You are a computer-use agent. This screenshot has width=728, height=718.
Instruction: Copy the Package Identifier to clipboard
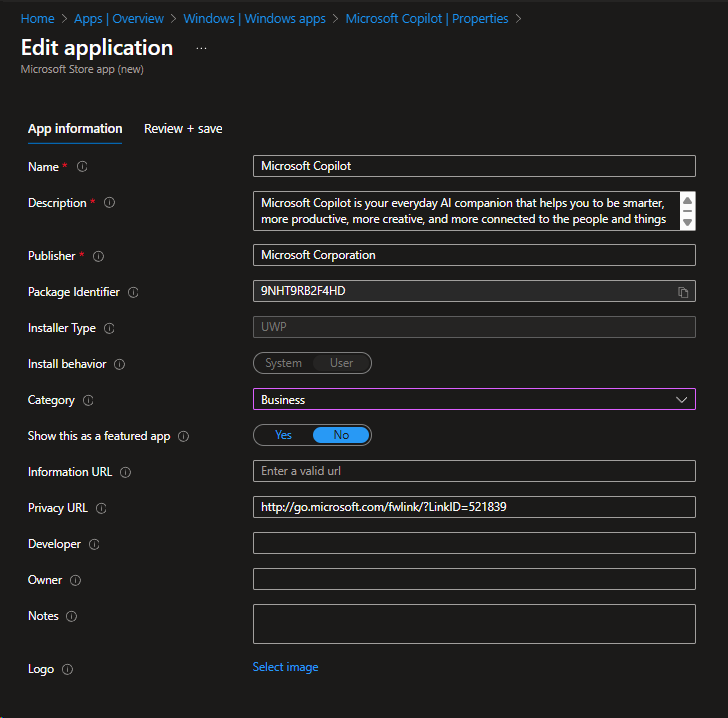pyautogui.click(x=682, y=292)
